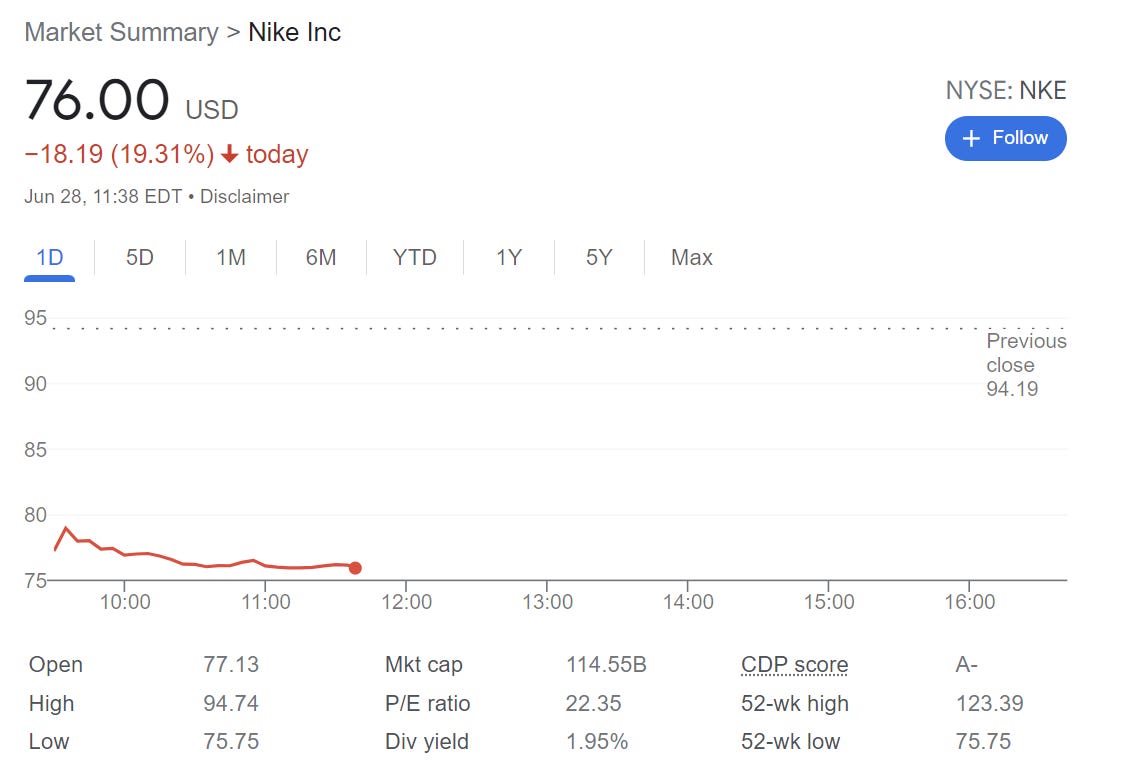Open the Disclaimer link
The image size is (1126, 779).
coord(244,197)
